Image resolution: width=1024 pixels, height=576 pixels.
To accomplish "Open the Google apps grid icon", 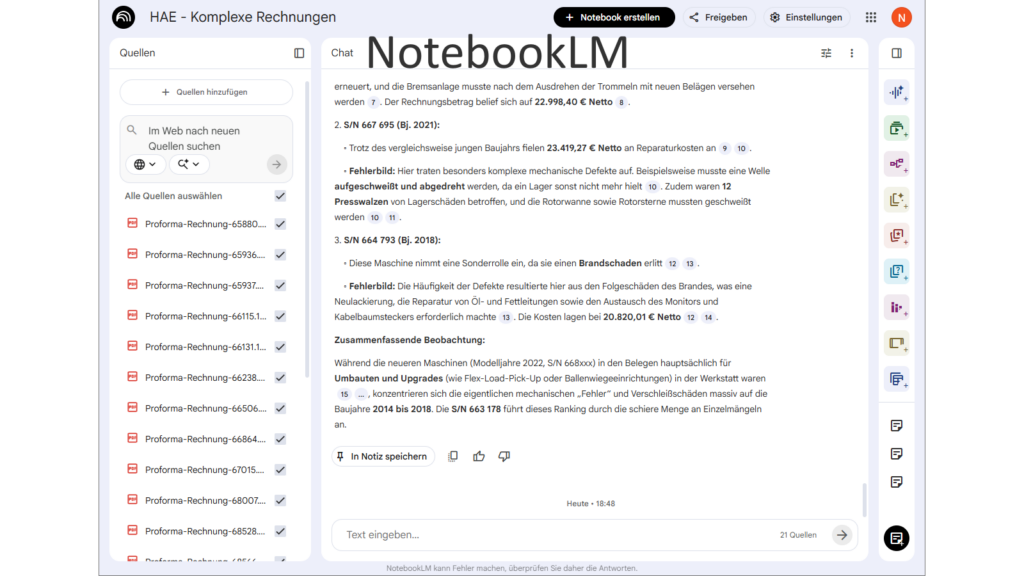I will pos(870,16).
